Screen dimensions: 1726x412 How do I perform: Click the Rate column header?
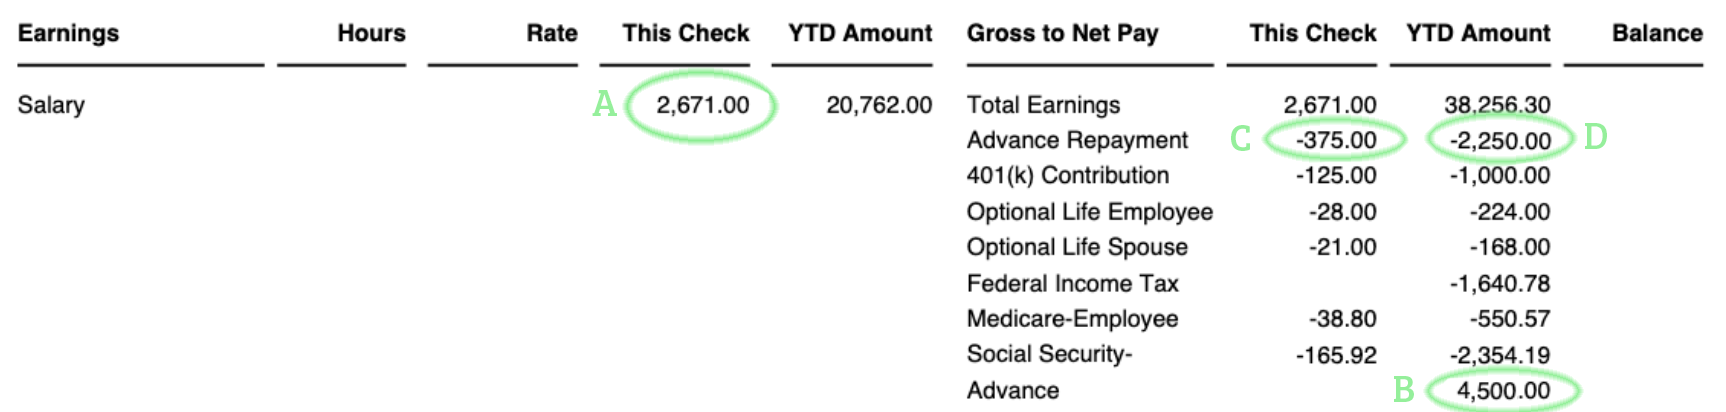552,33
